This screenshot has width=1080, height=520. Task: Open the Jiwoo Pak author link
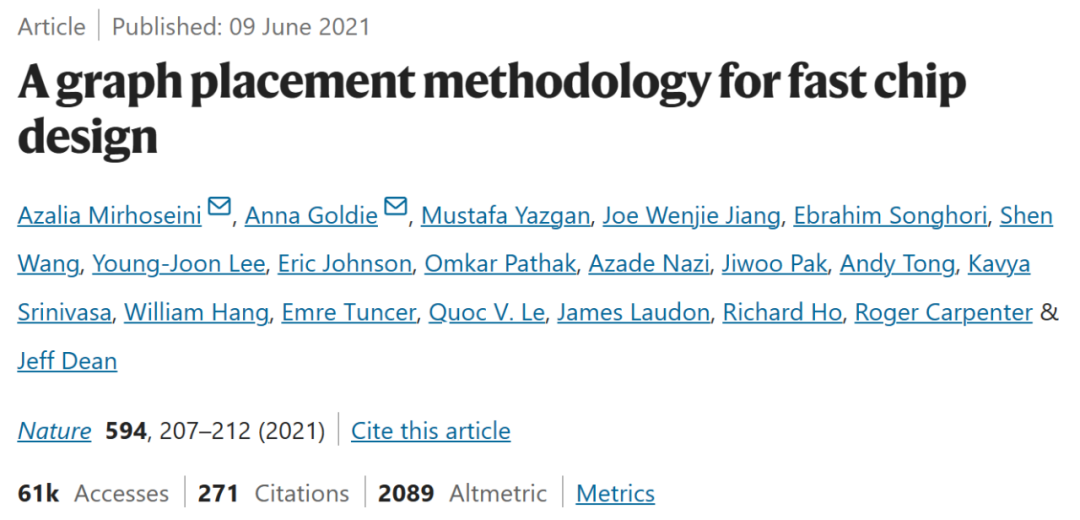point(774,264)
